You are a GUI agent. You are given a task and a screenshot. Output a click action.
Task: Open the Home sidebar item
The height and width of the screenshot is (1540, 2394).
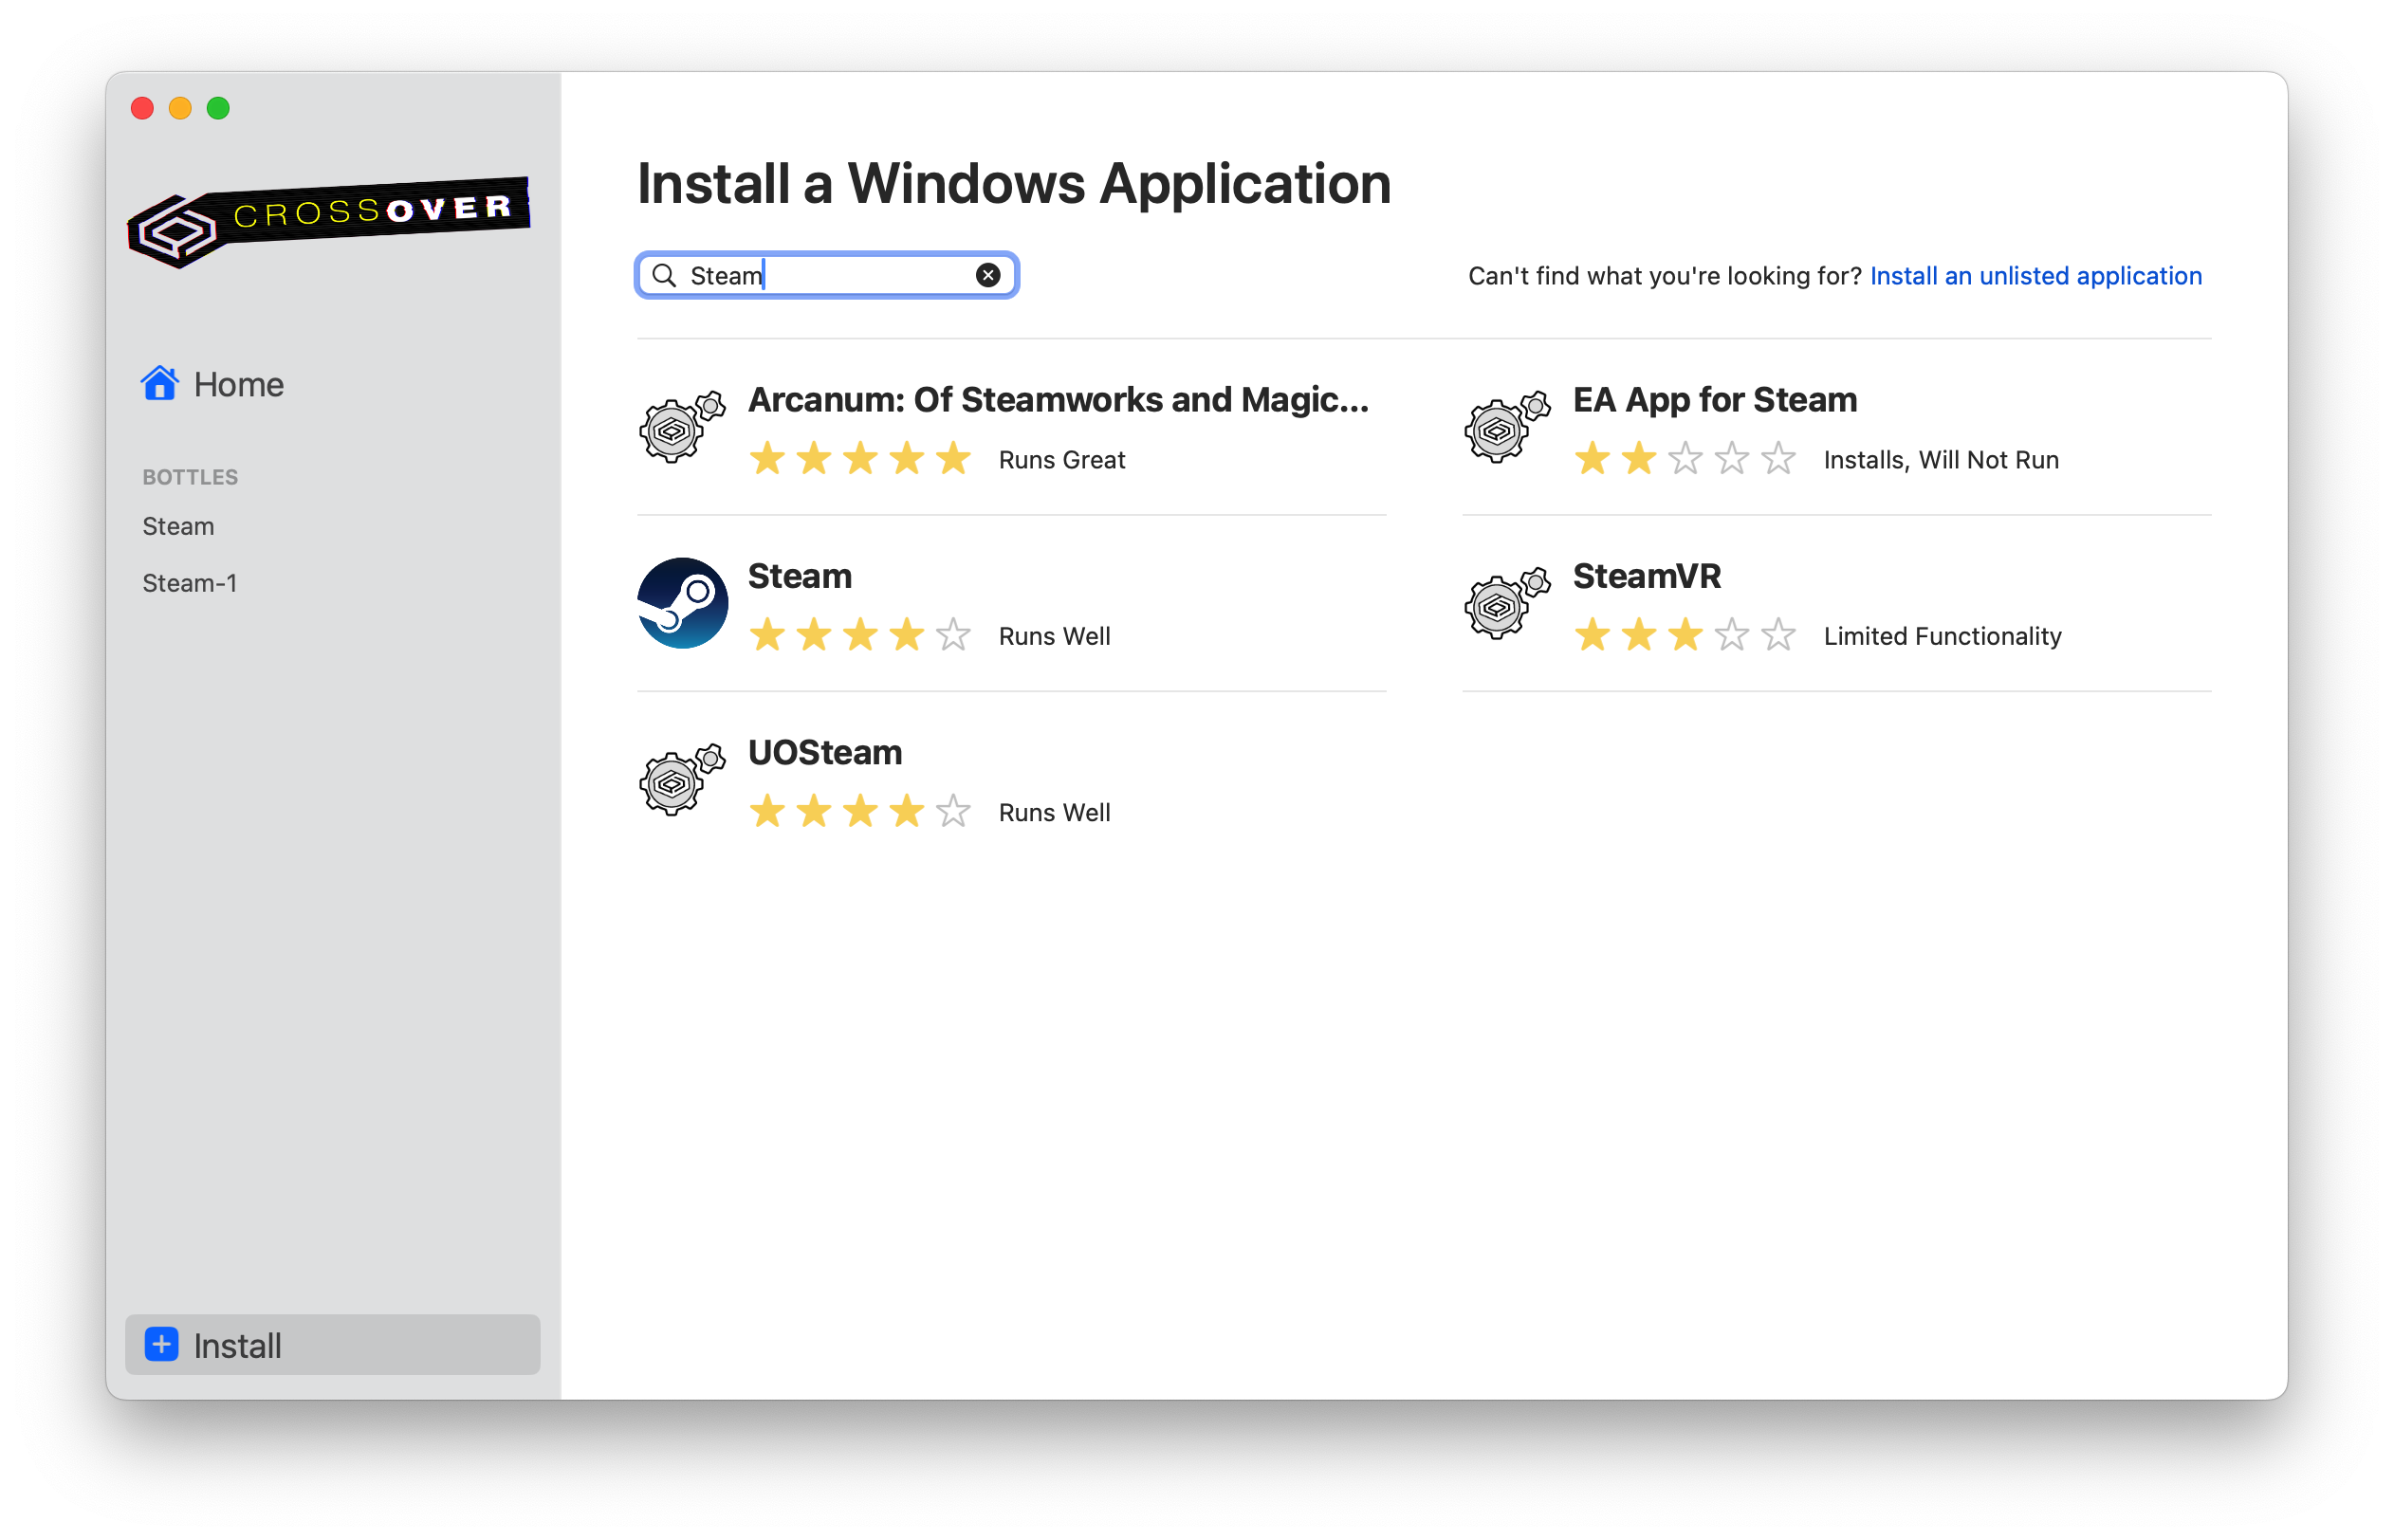213,384
